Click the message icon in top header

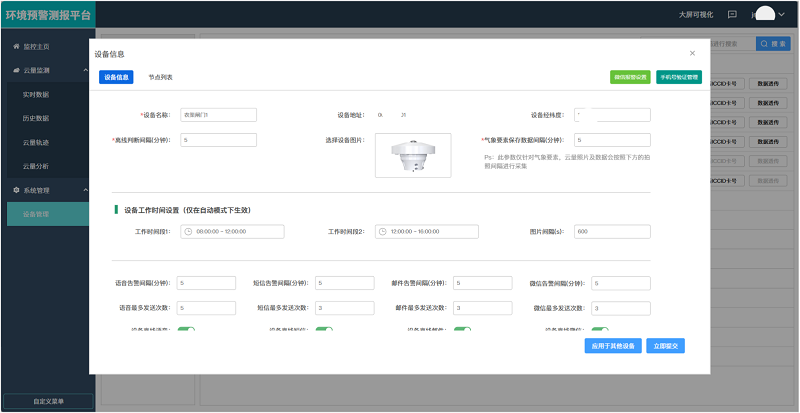732,15
